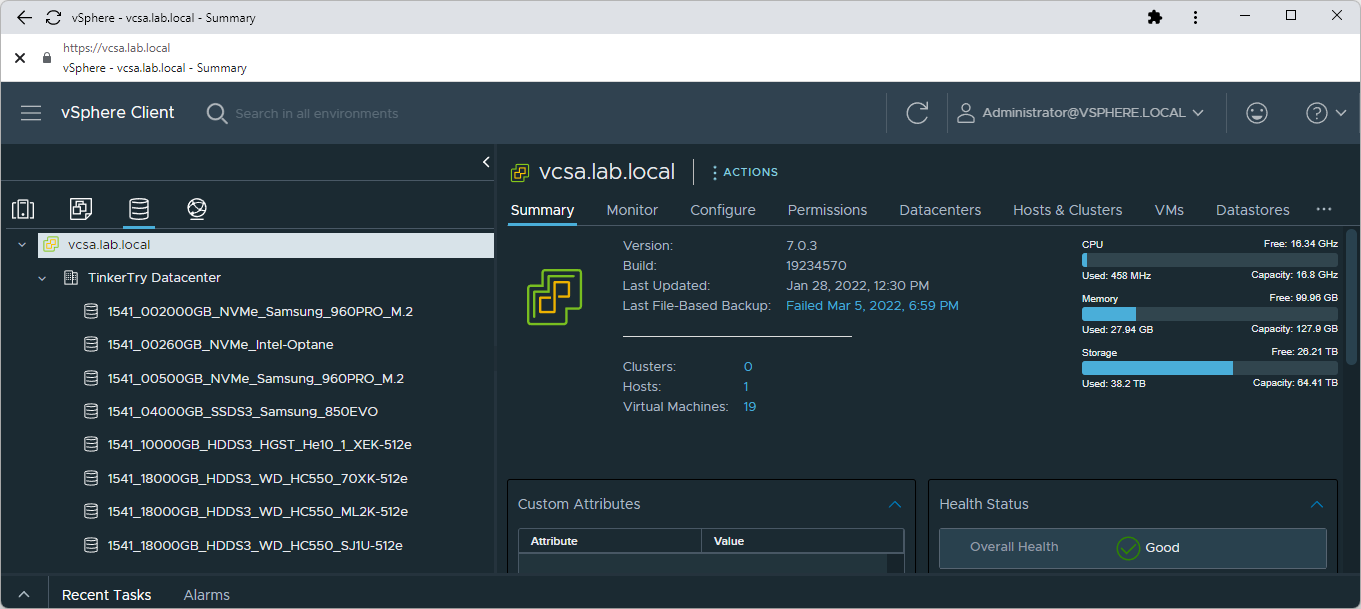The width and height of the screenshot is (1361, 609).
Task: Select datastore 1541_002000GB_NVMe_Samsung_960PRO_M.2
Action: pos(260,312)
